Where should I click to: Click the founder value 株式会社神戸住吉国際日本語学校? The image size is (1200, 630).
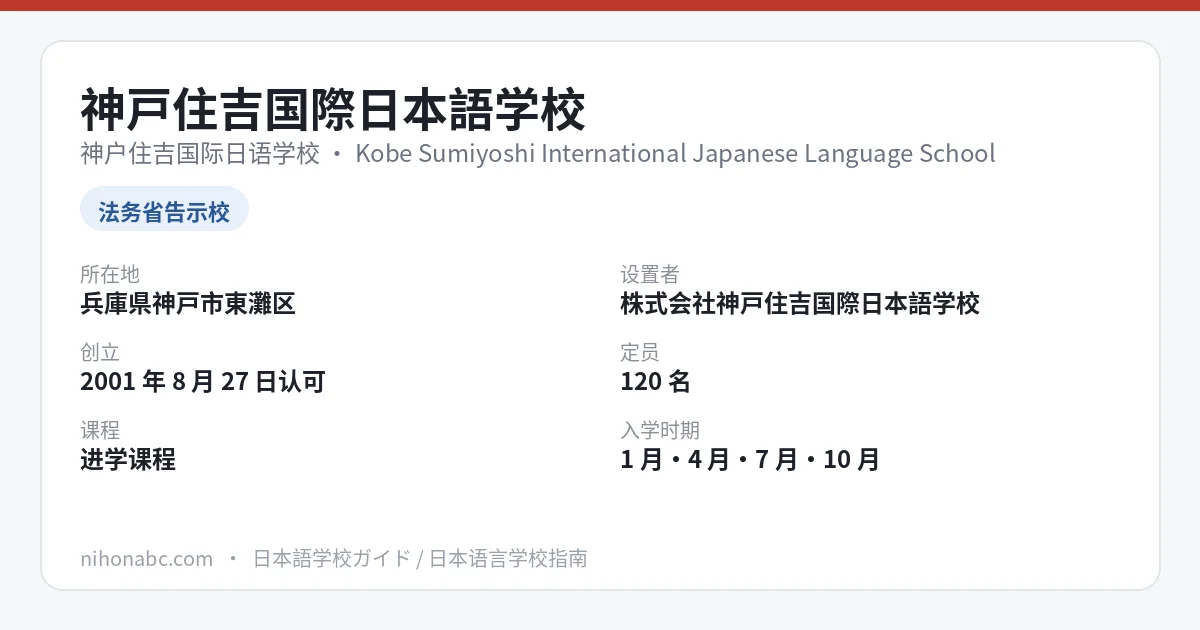pos(800,303)
